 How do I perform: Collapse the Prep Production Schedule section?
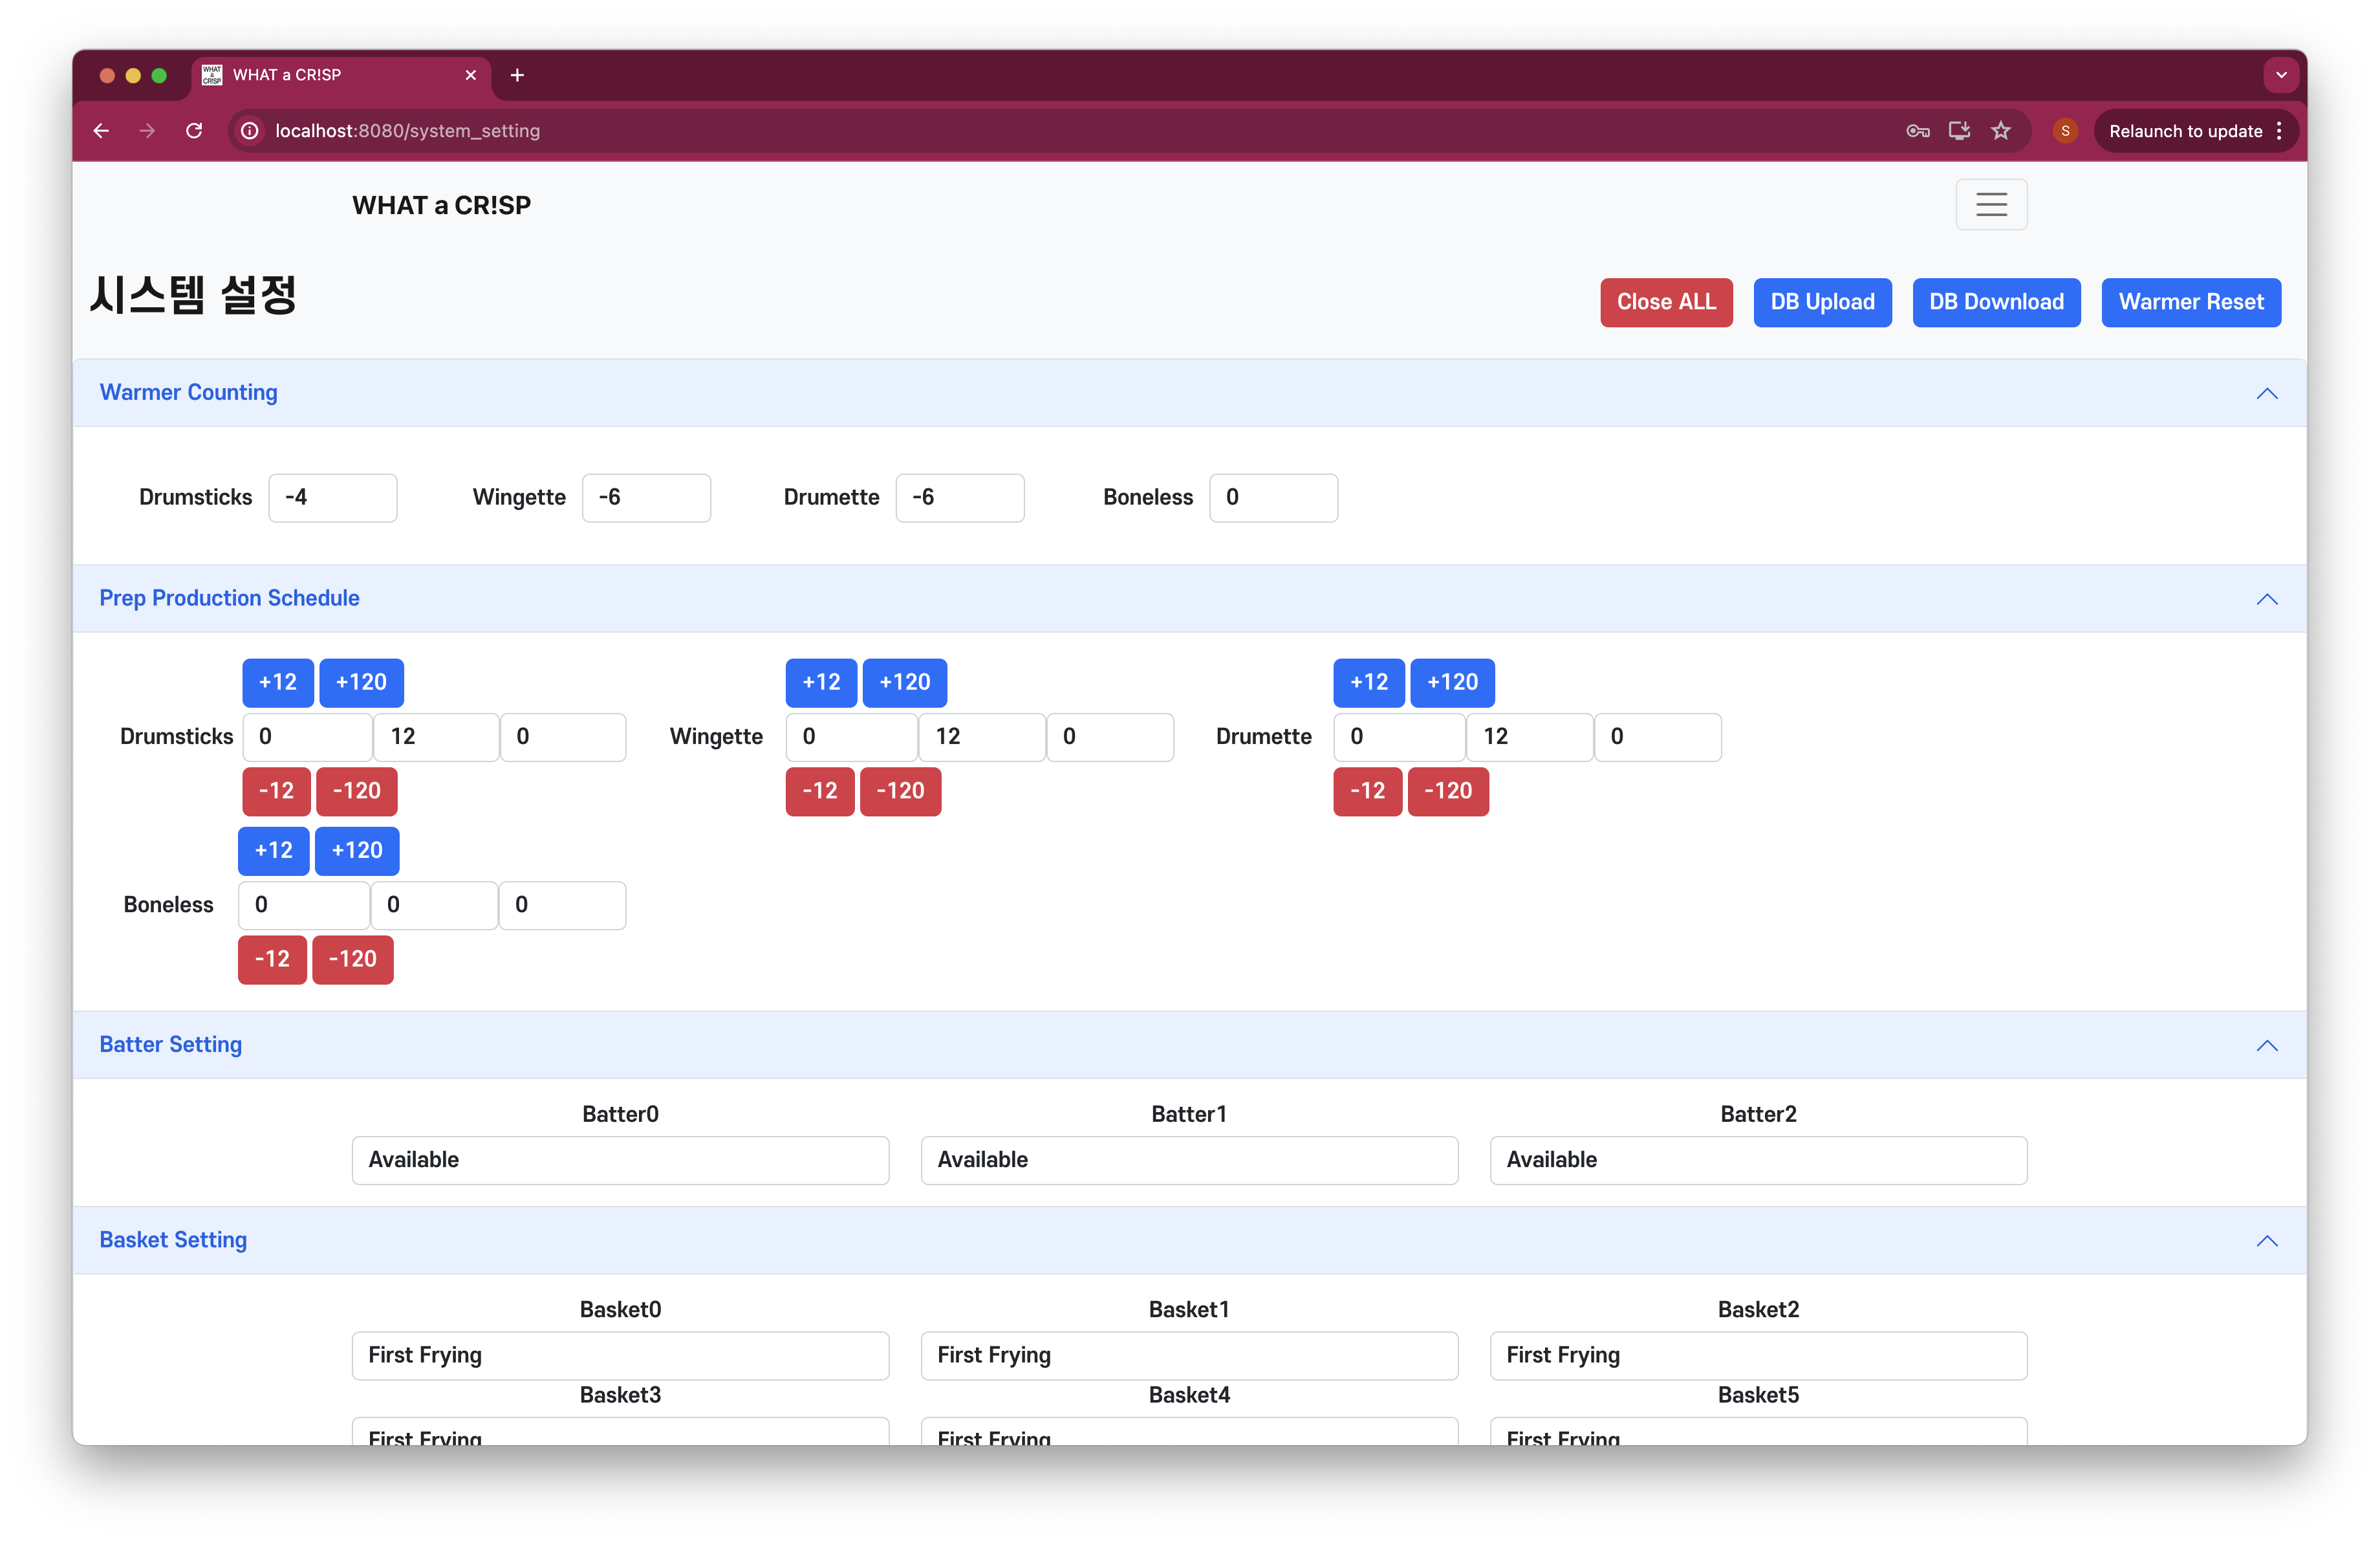click(x=2266, y=599)
